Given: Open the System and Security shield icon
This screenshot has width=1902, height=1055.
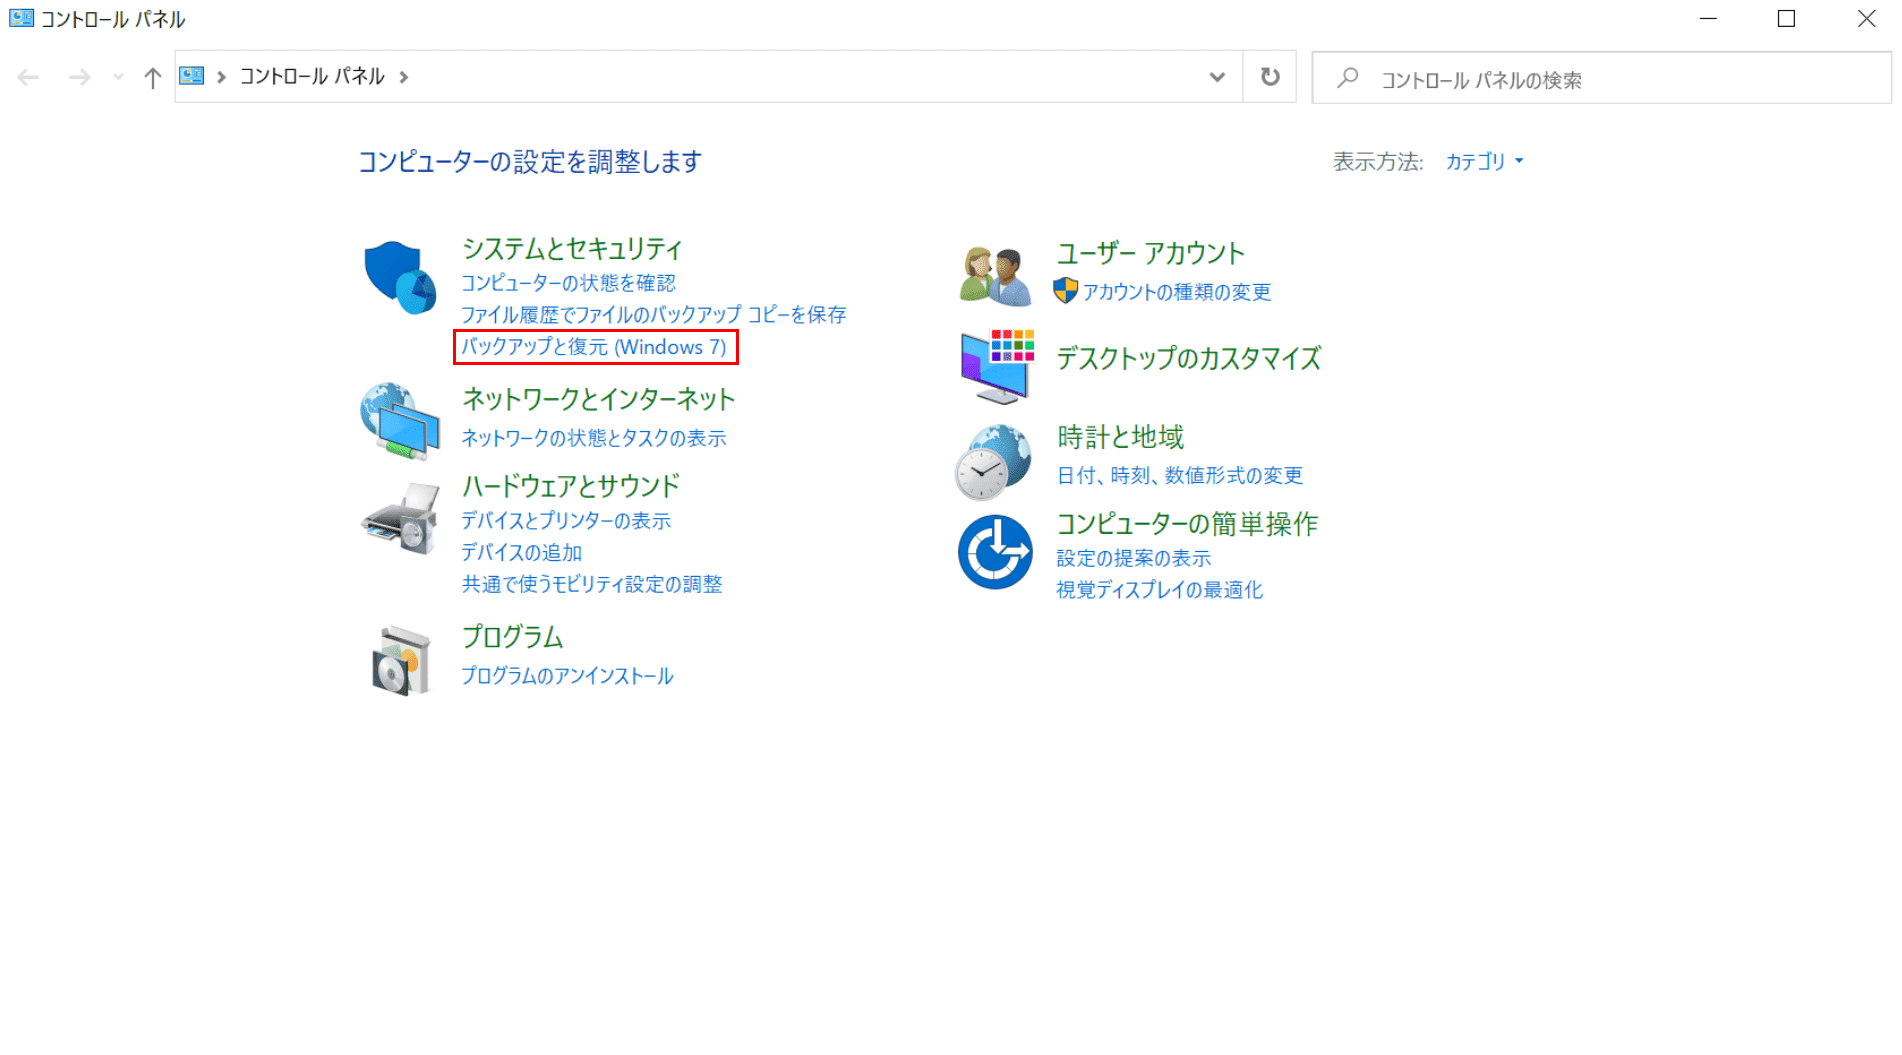Looking at the screenshot, I should coord(400,277).
